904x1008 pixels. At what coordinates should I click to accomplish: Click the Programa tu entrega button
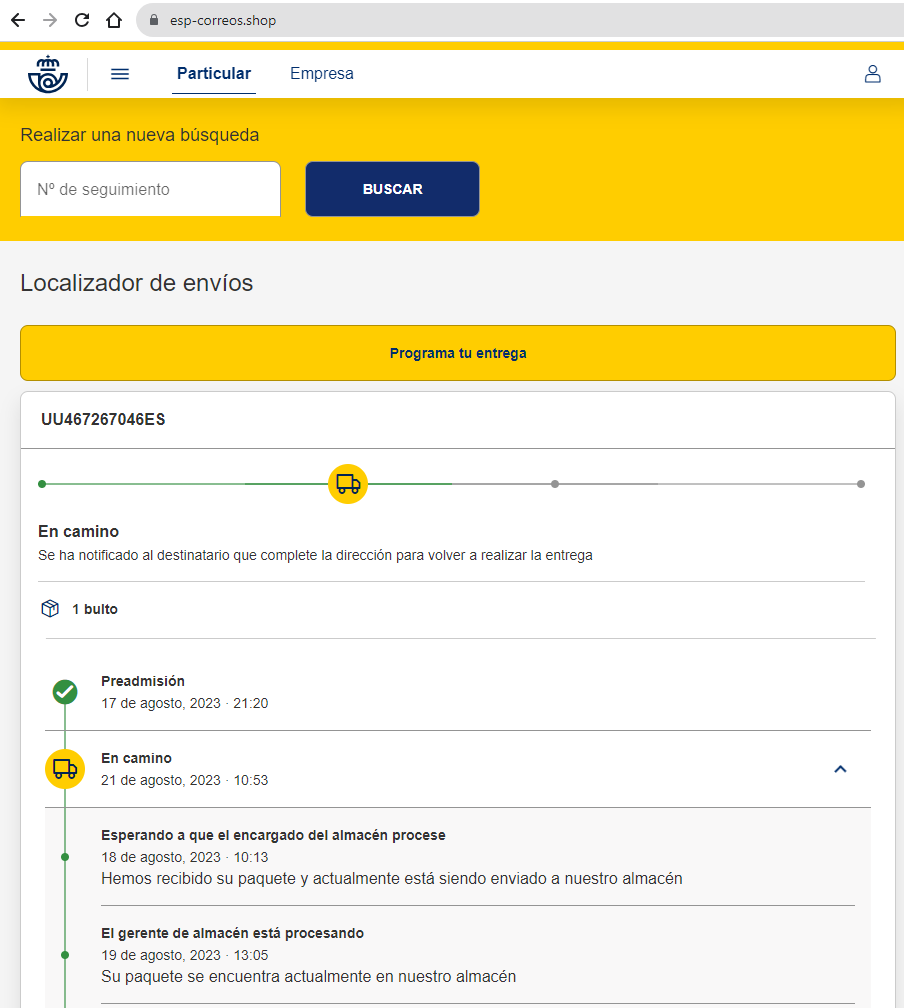pyautogui.click(x=458, y=353)
